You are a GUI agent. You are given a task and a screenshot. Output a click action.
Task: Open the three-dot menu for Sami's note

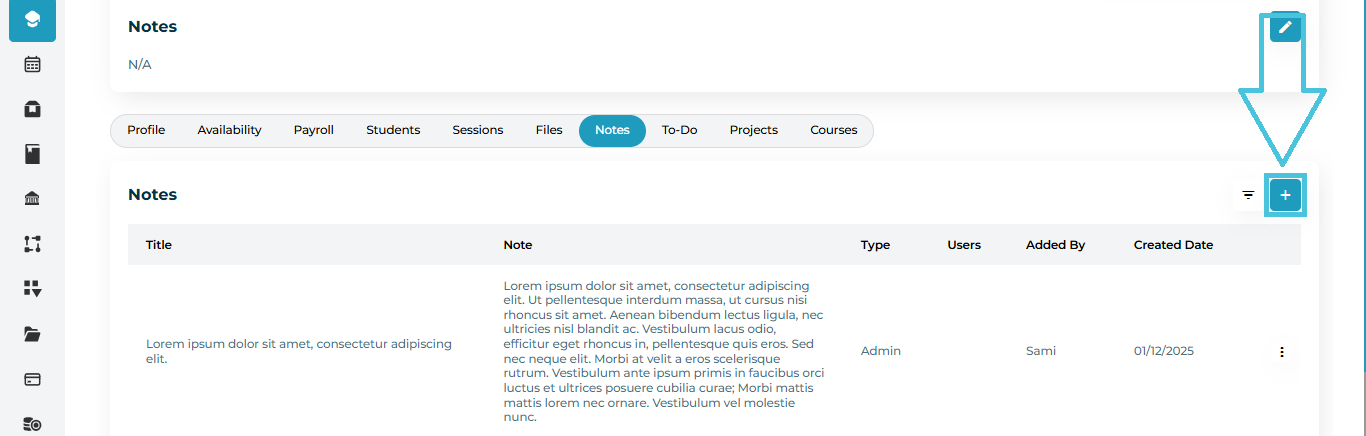1281,352
